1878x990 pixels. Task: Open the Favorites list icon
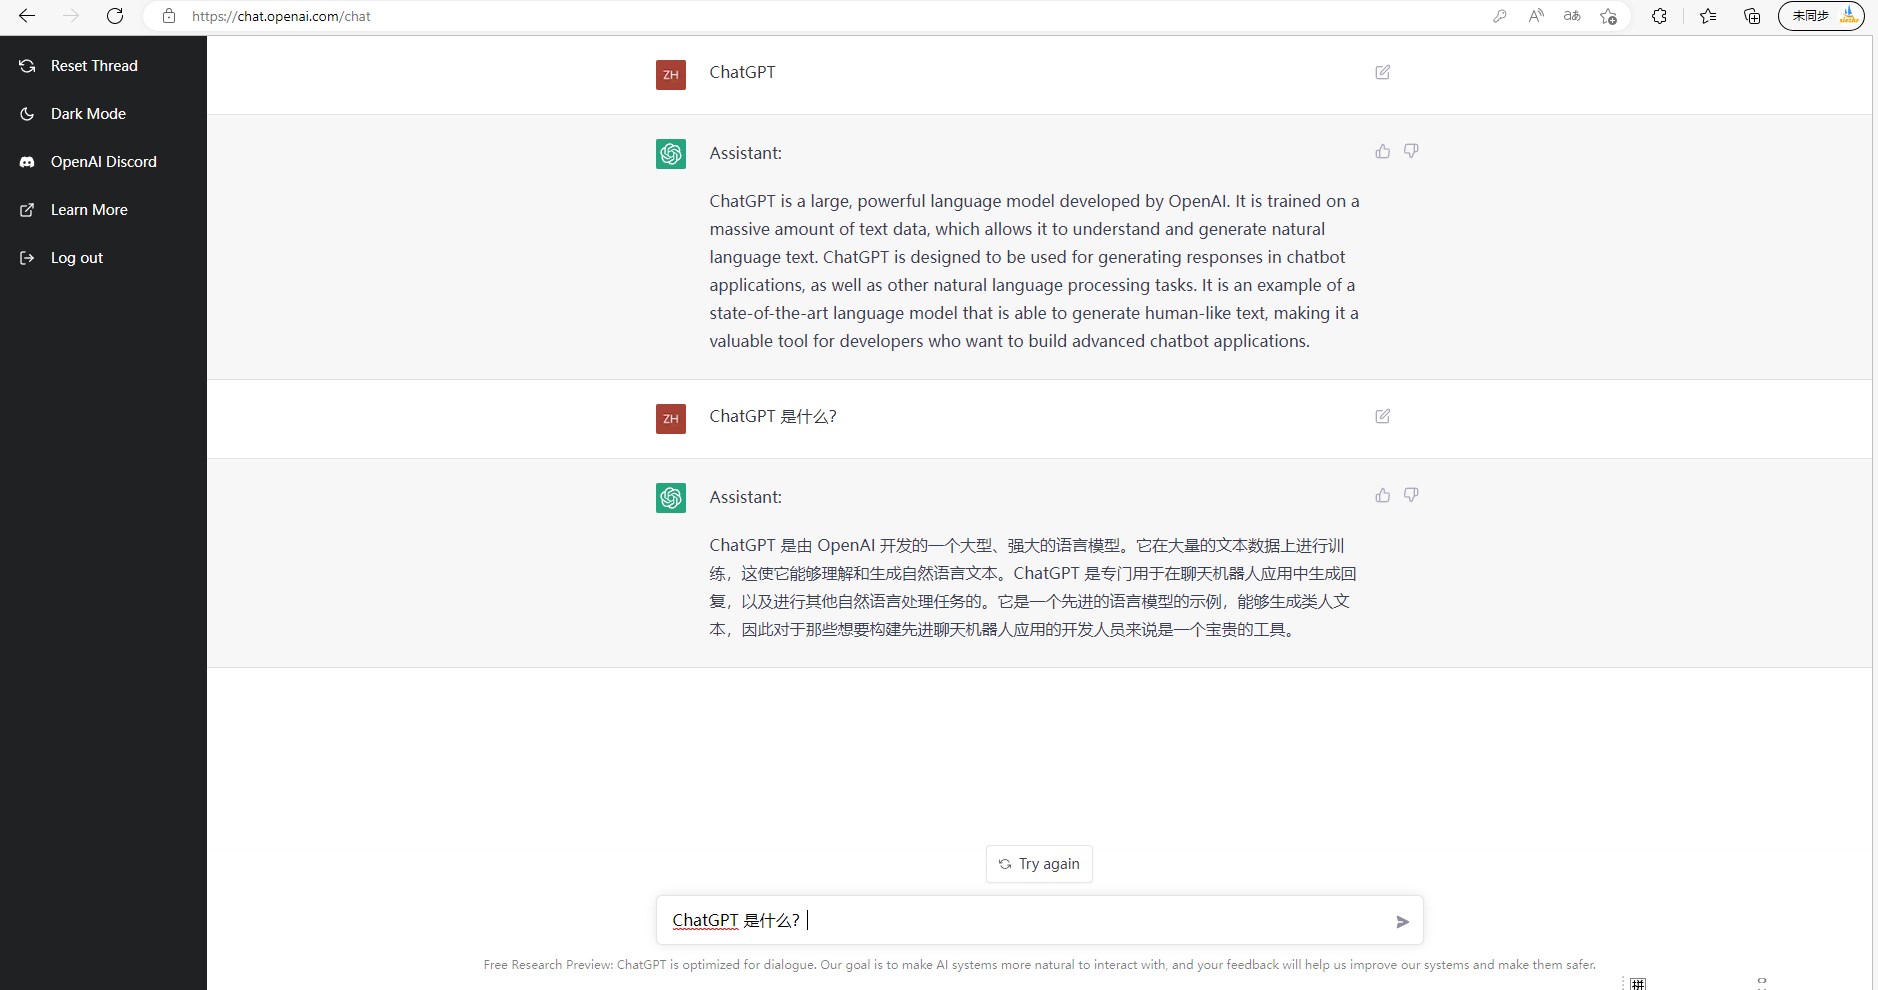coord(1707,16)
